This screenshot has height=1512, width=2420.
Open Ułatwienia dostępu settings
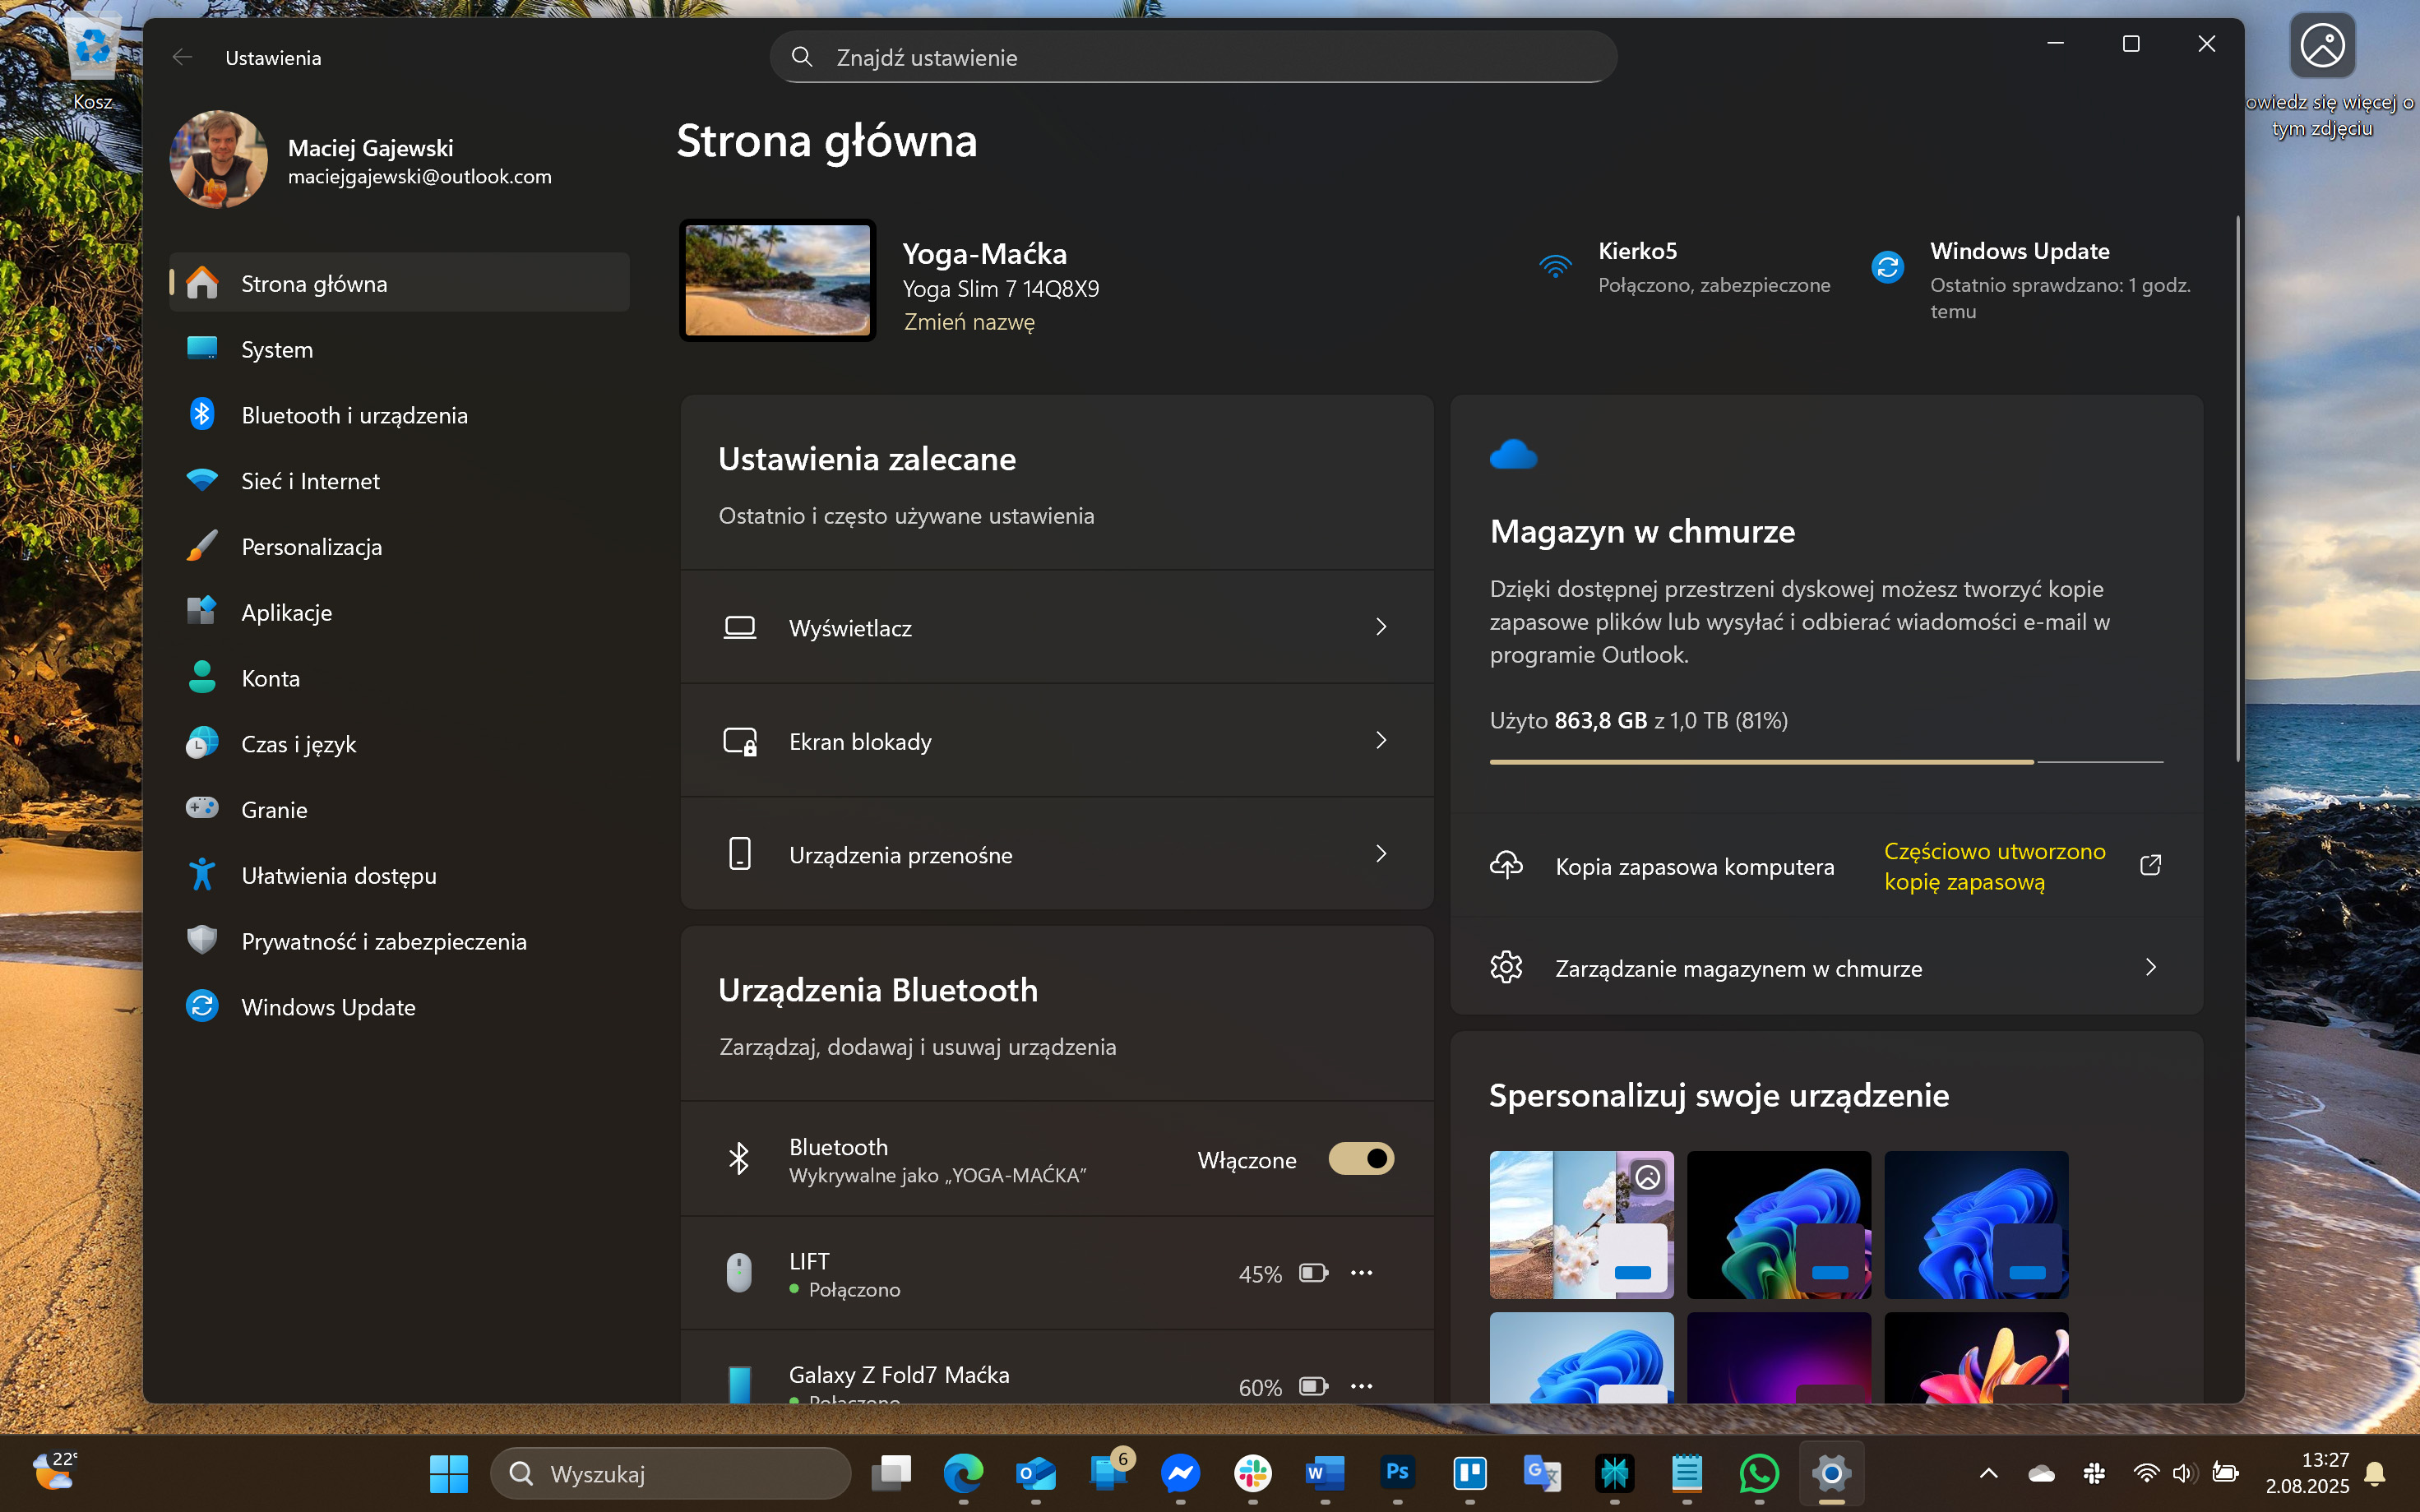399,875
